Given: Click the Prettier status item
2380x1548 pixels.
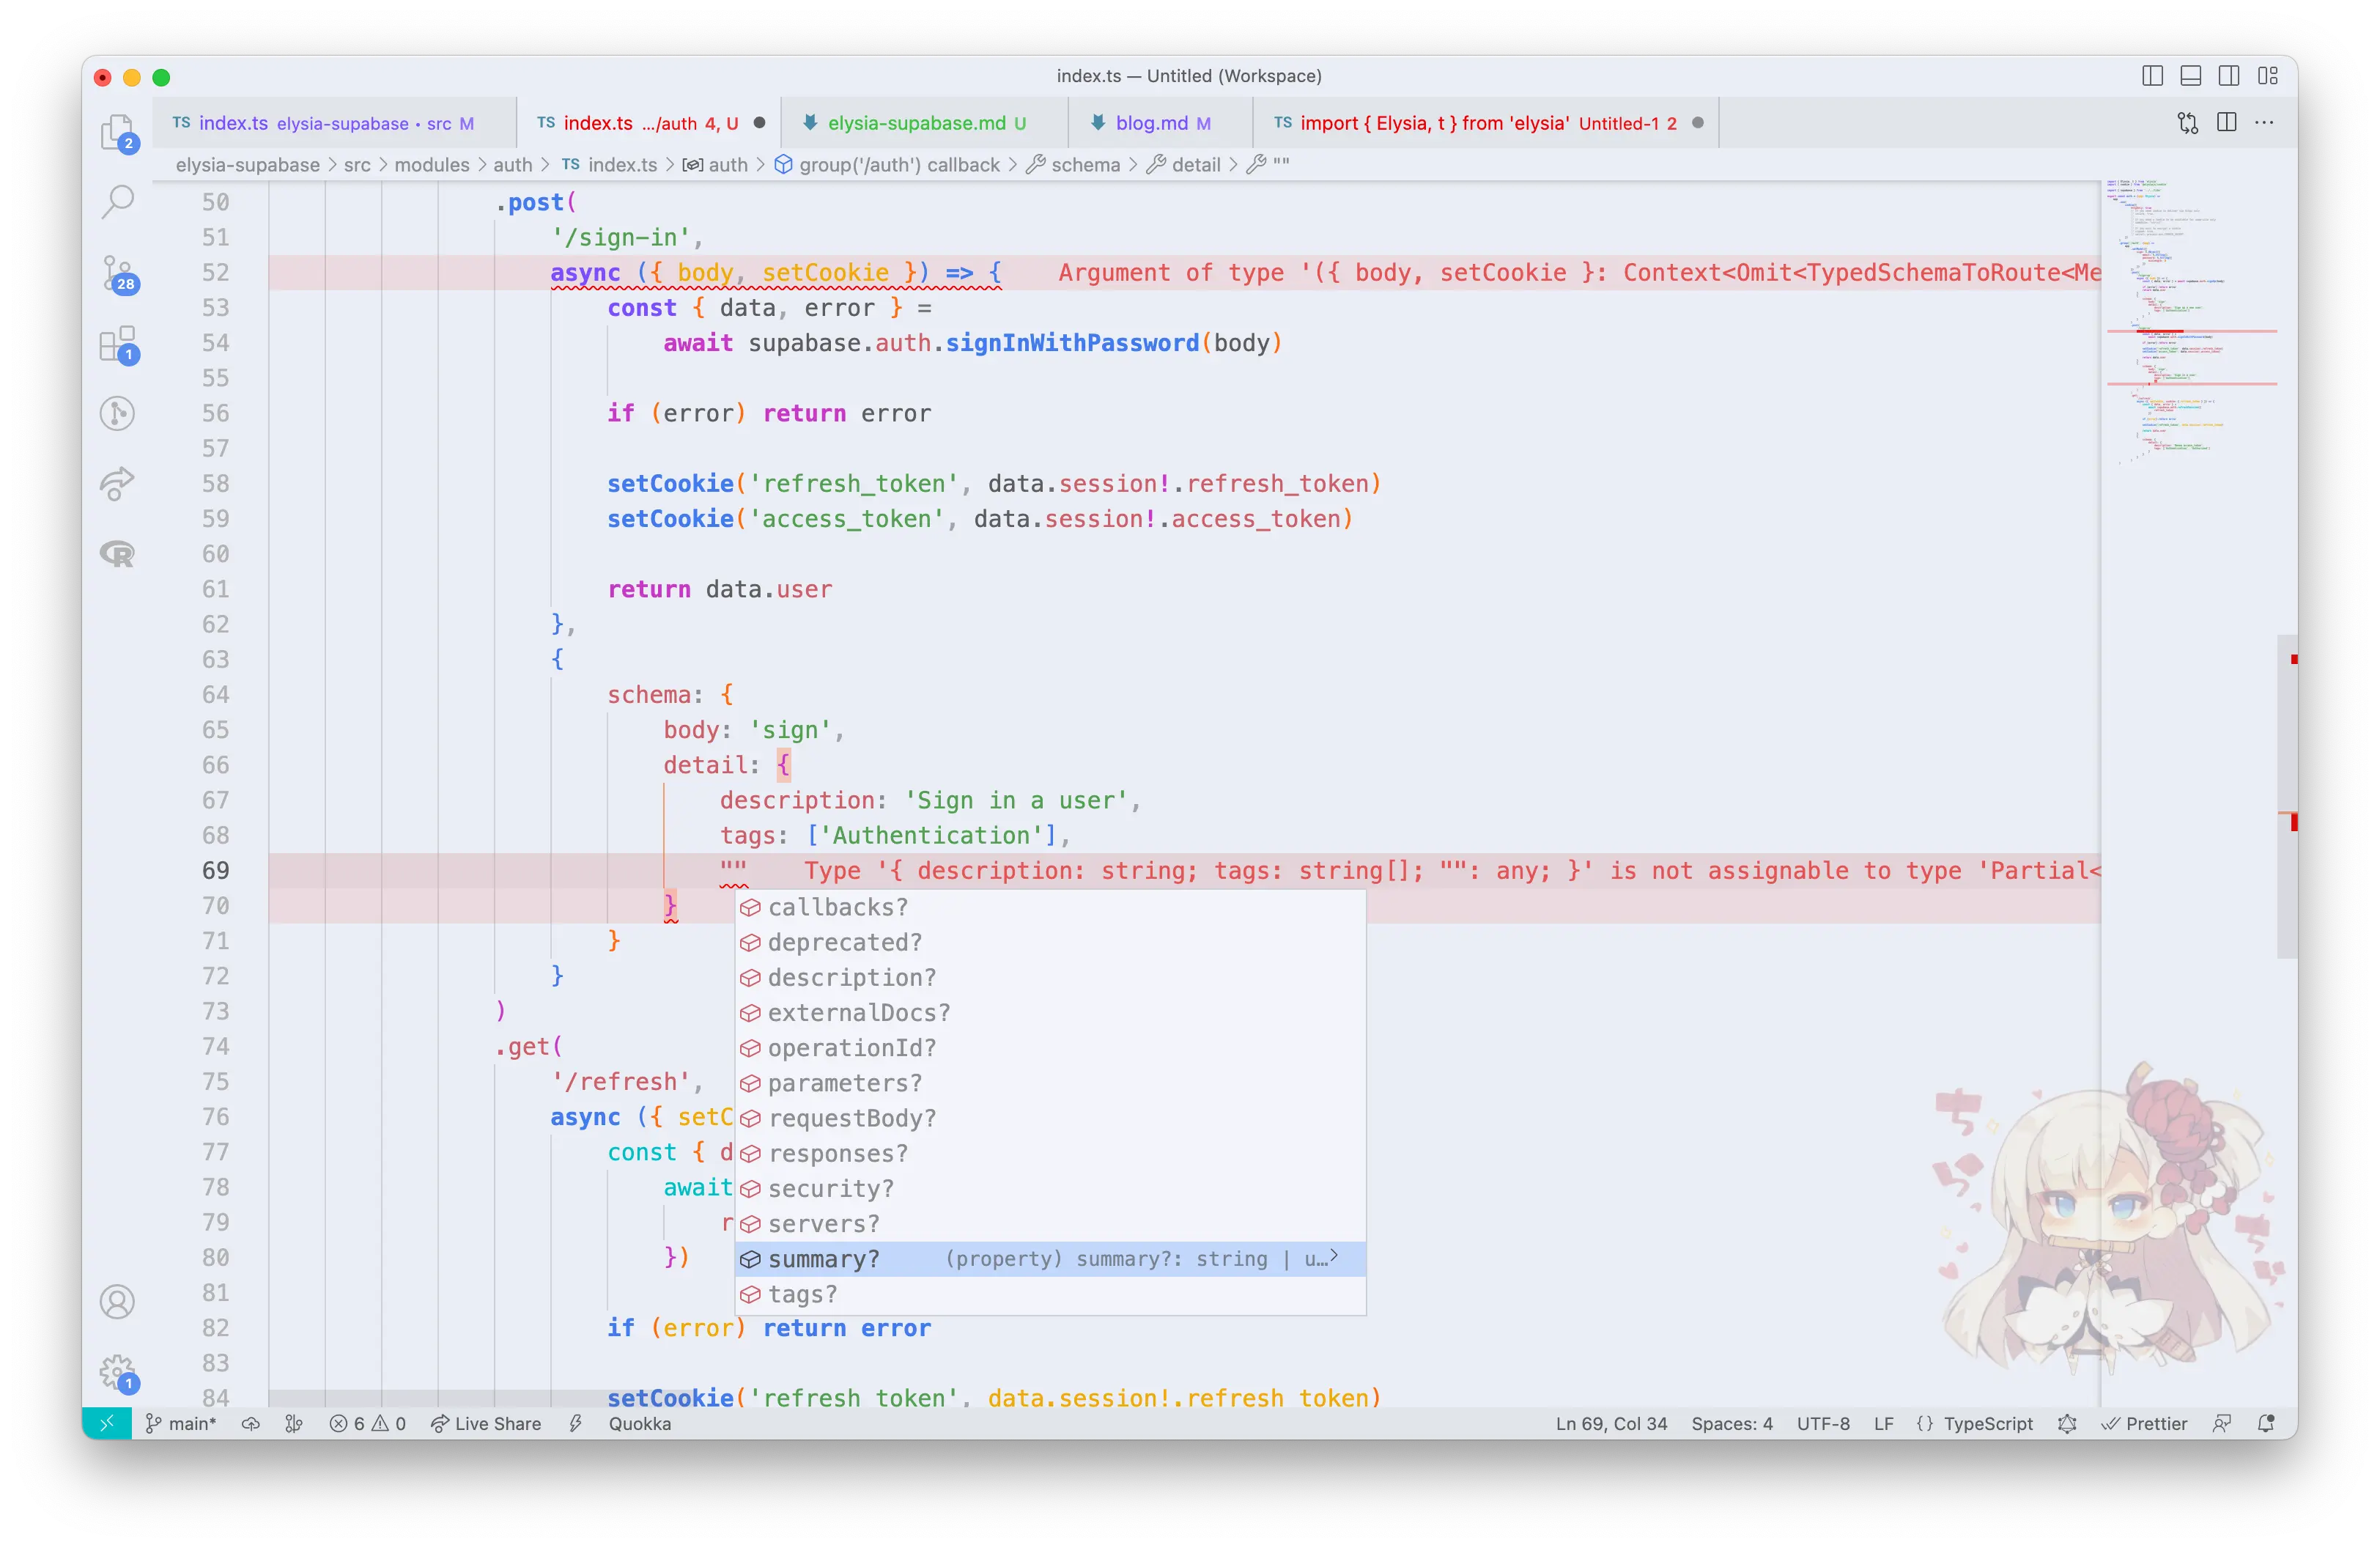Looking at the screenshot, I should pos(2144,1423).
